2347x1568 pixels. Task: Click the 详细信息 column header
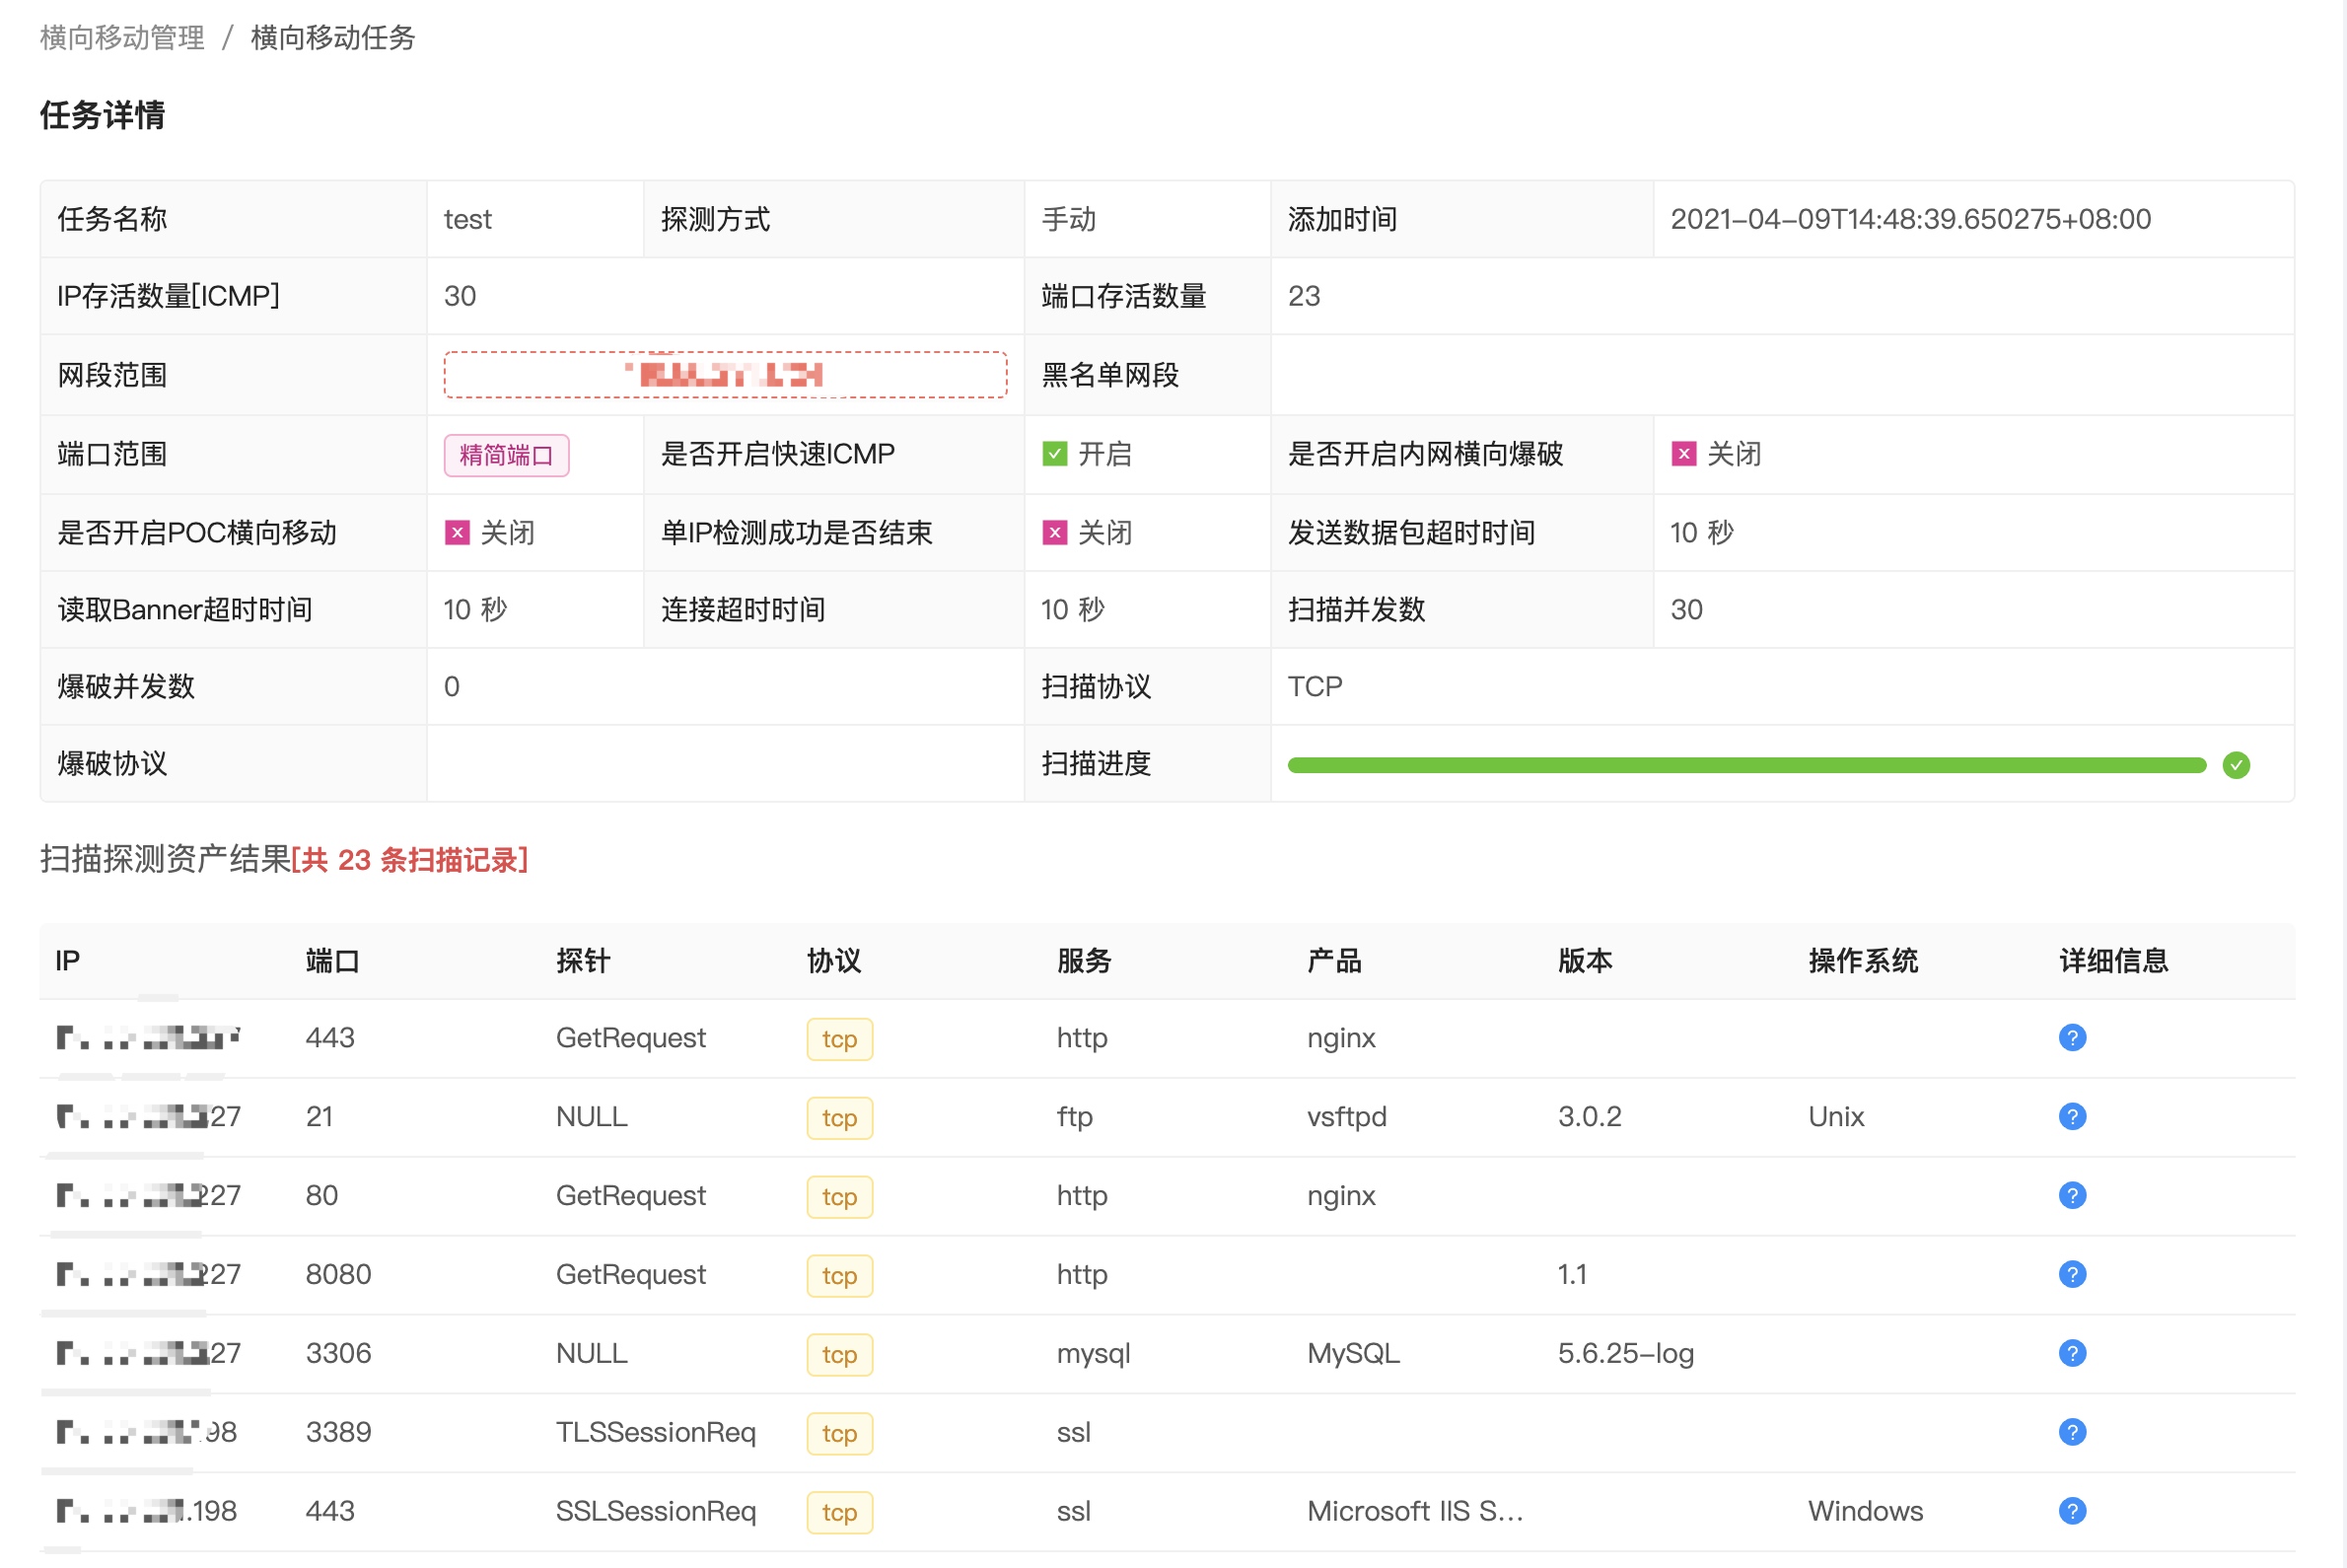coord(2113,961)
